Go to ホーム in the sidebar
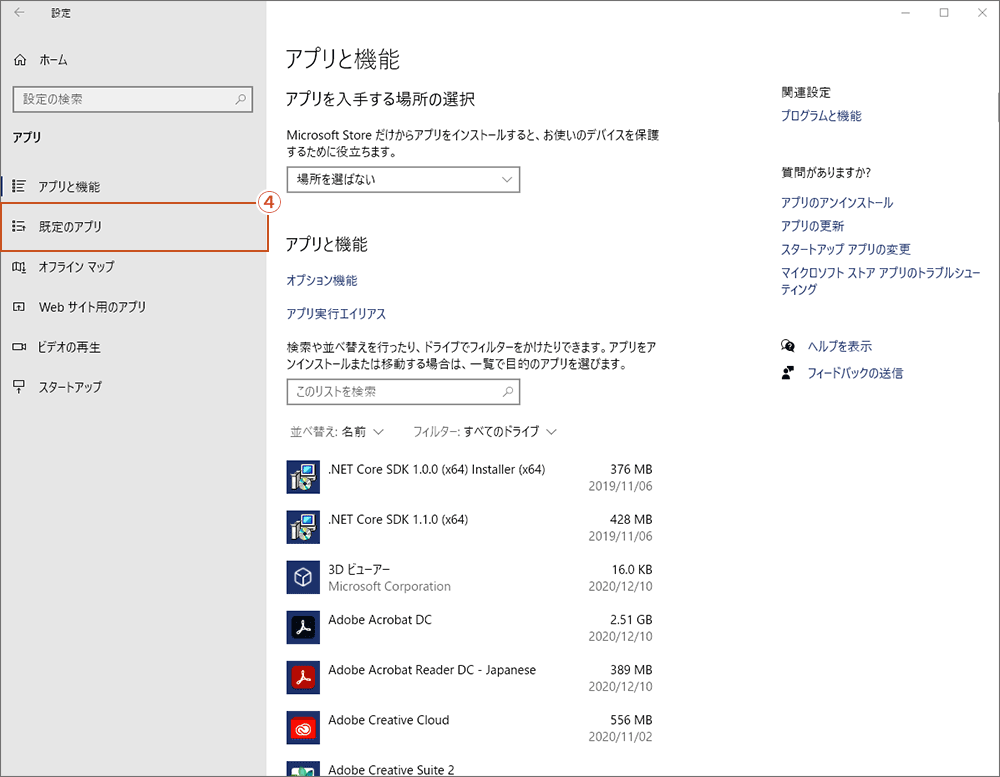The image size is (1000, 777). pos(53,60)
